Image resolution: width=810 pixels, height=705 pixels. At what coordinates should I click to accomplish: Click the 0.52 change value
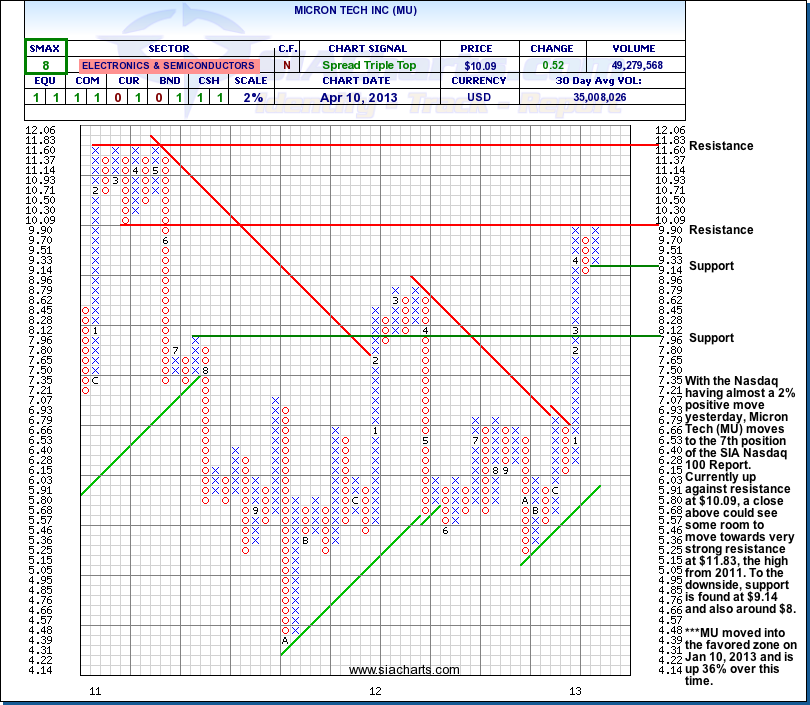550,65
